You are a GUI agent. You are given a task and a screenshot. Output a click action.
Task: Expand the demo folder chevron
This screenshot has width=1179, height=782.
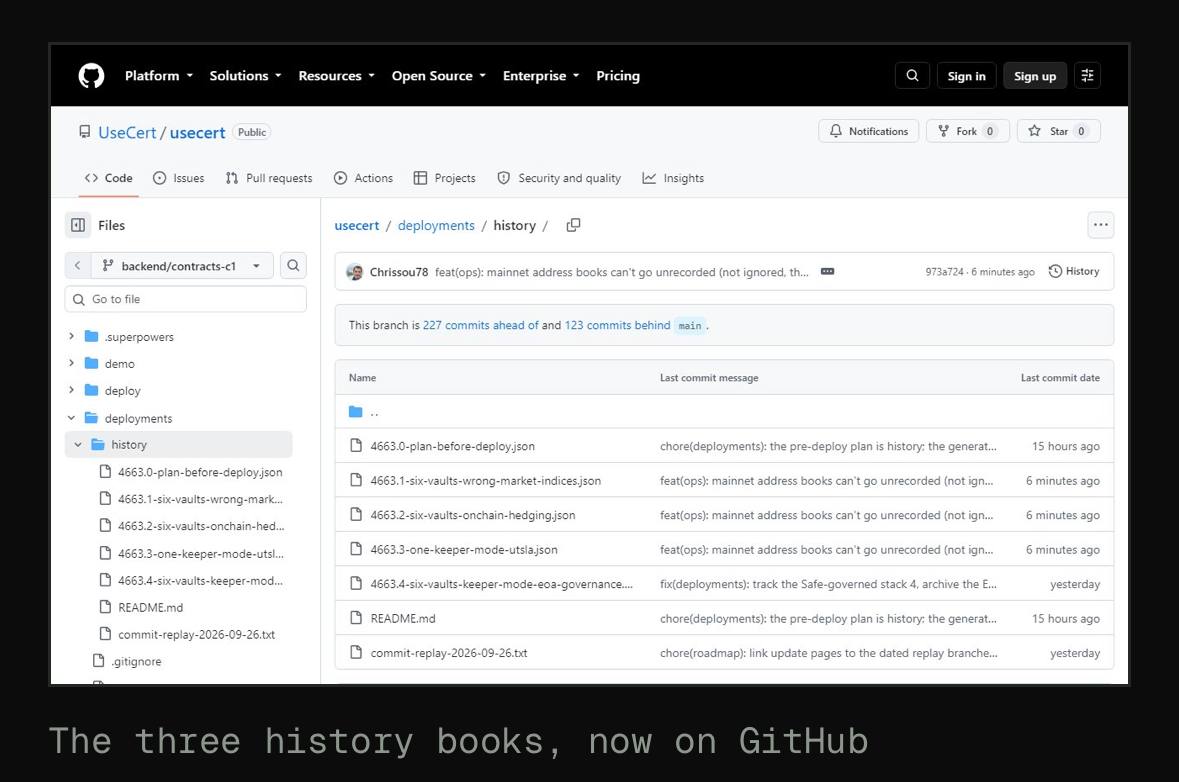coord(71,363)
